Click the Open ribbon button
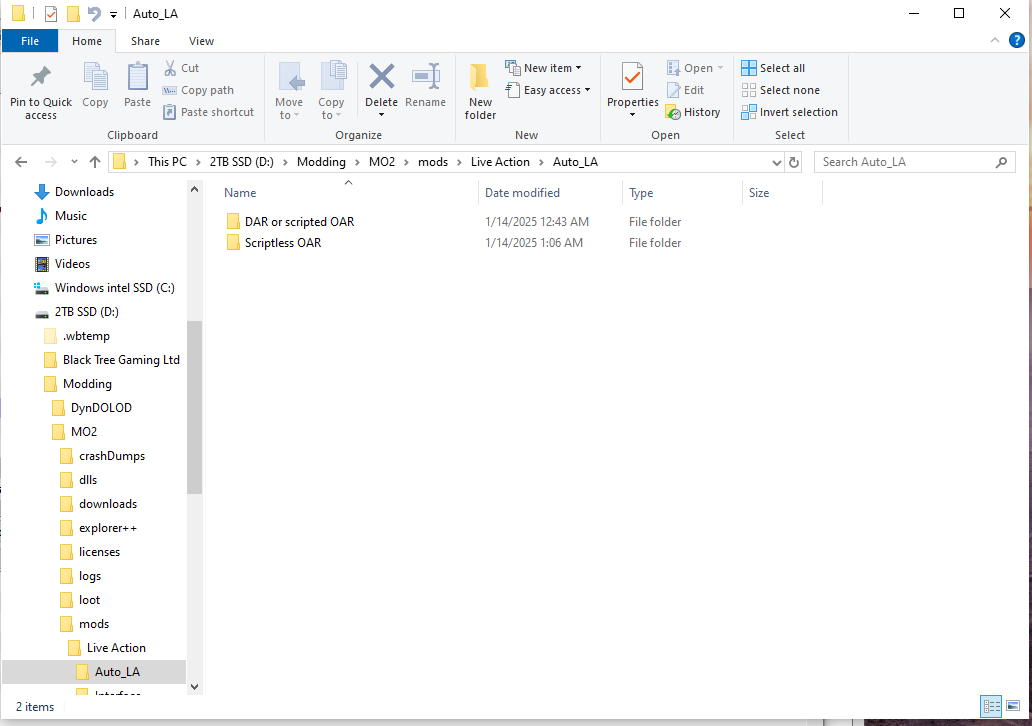This screenshot has width=1032, height=726. (x=695, y=68)
